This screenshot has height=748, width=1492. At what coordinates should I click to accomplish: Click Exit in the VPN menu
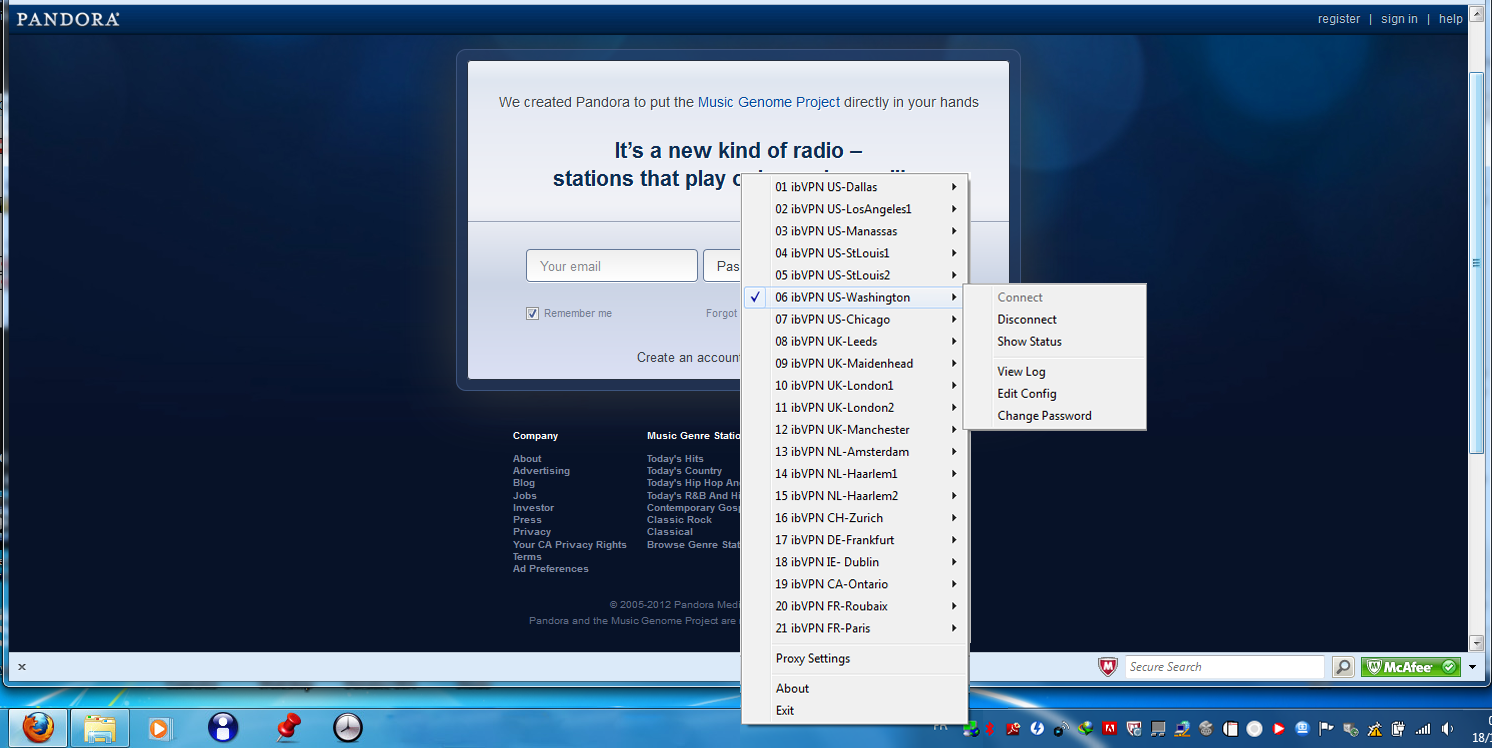(855, 711)
